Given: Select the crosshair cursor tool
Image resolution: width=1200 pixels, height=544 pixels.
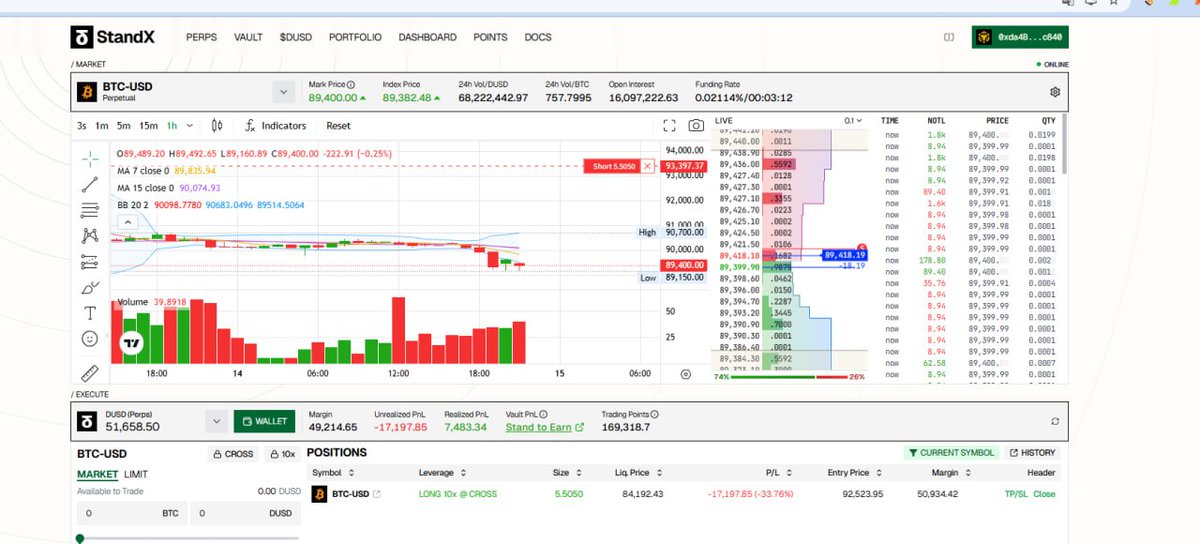Looking at the screenshot, I should click(x=90, y=158).
